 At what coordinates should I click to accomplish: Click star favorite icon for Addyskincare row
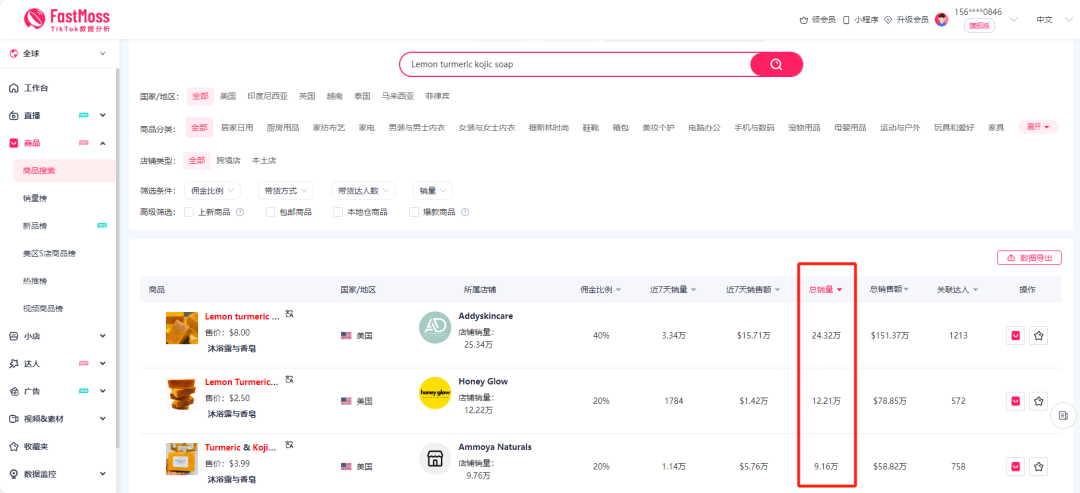[x=1039, y=336]
